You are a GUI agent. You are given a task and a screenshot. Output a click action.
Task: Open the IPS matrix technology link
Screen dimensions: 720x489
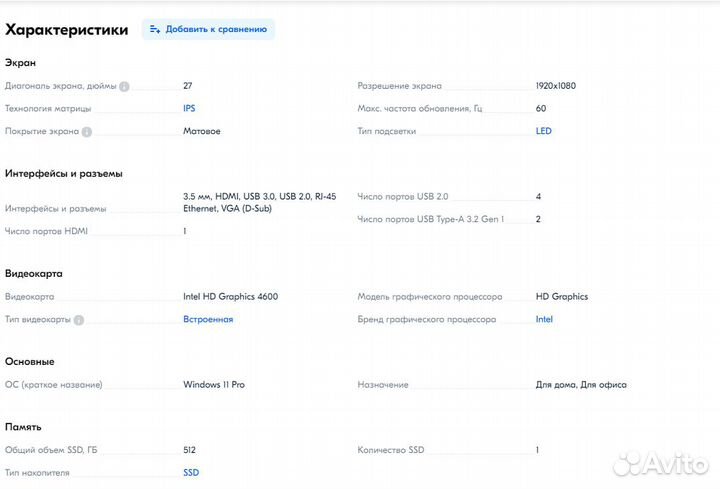pyautogui.click(x=189, y=108)
